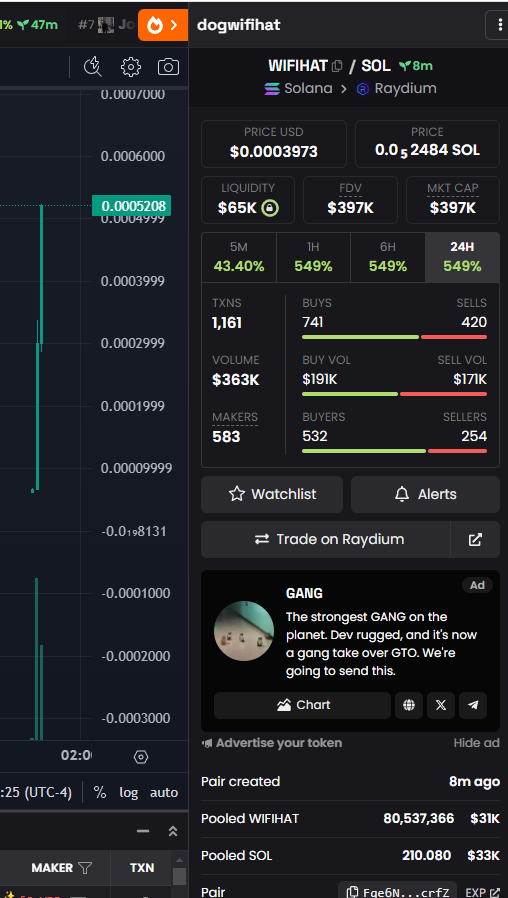Select the 5M timeframe tab
Screen dimensions: 508x898
(239, 257)
